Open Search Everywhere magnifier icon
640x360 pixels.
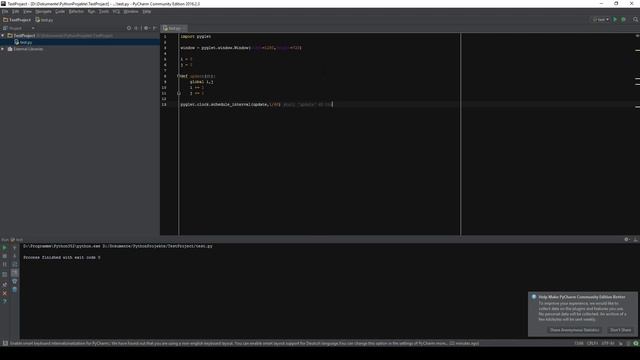pyautogui.click(x=636, y=20)
